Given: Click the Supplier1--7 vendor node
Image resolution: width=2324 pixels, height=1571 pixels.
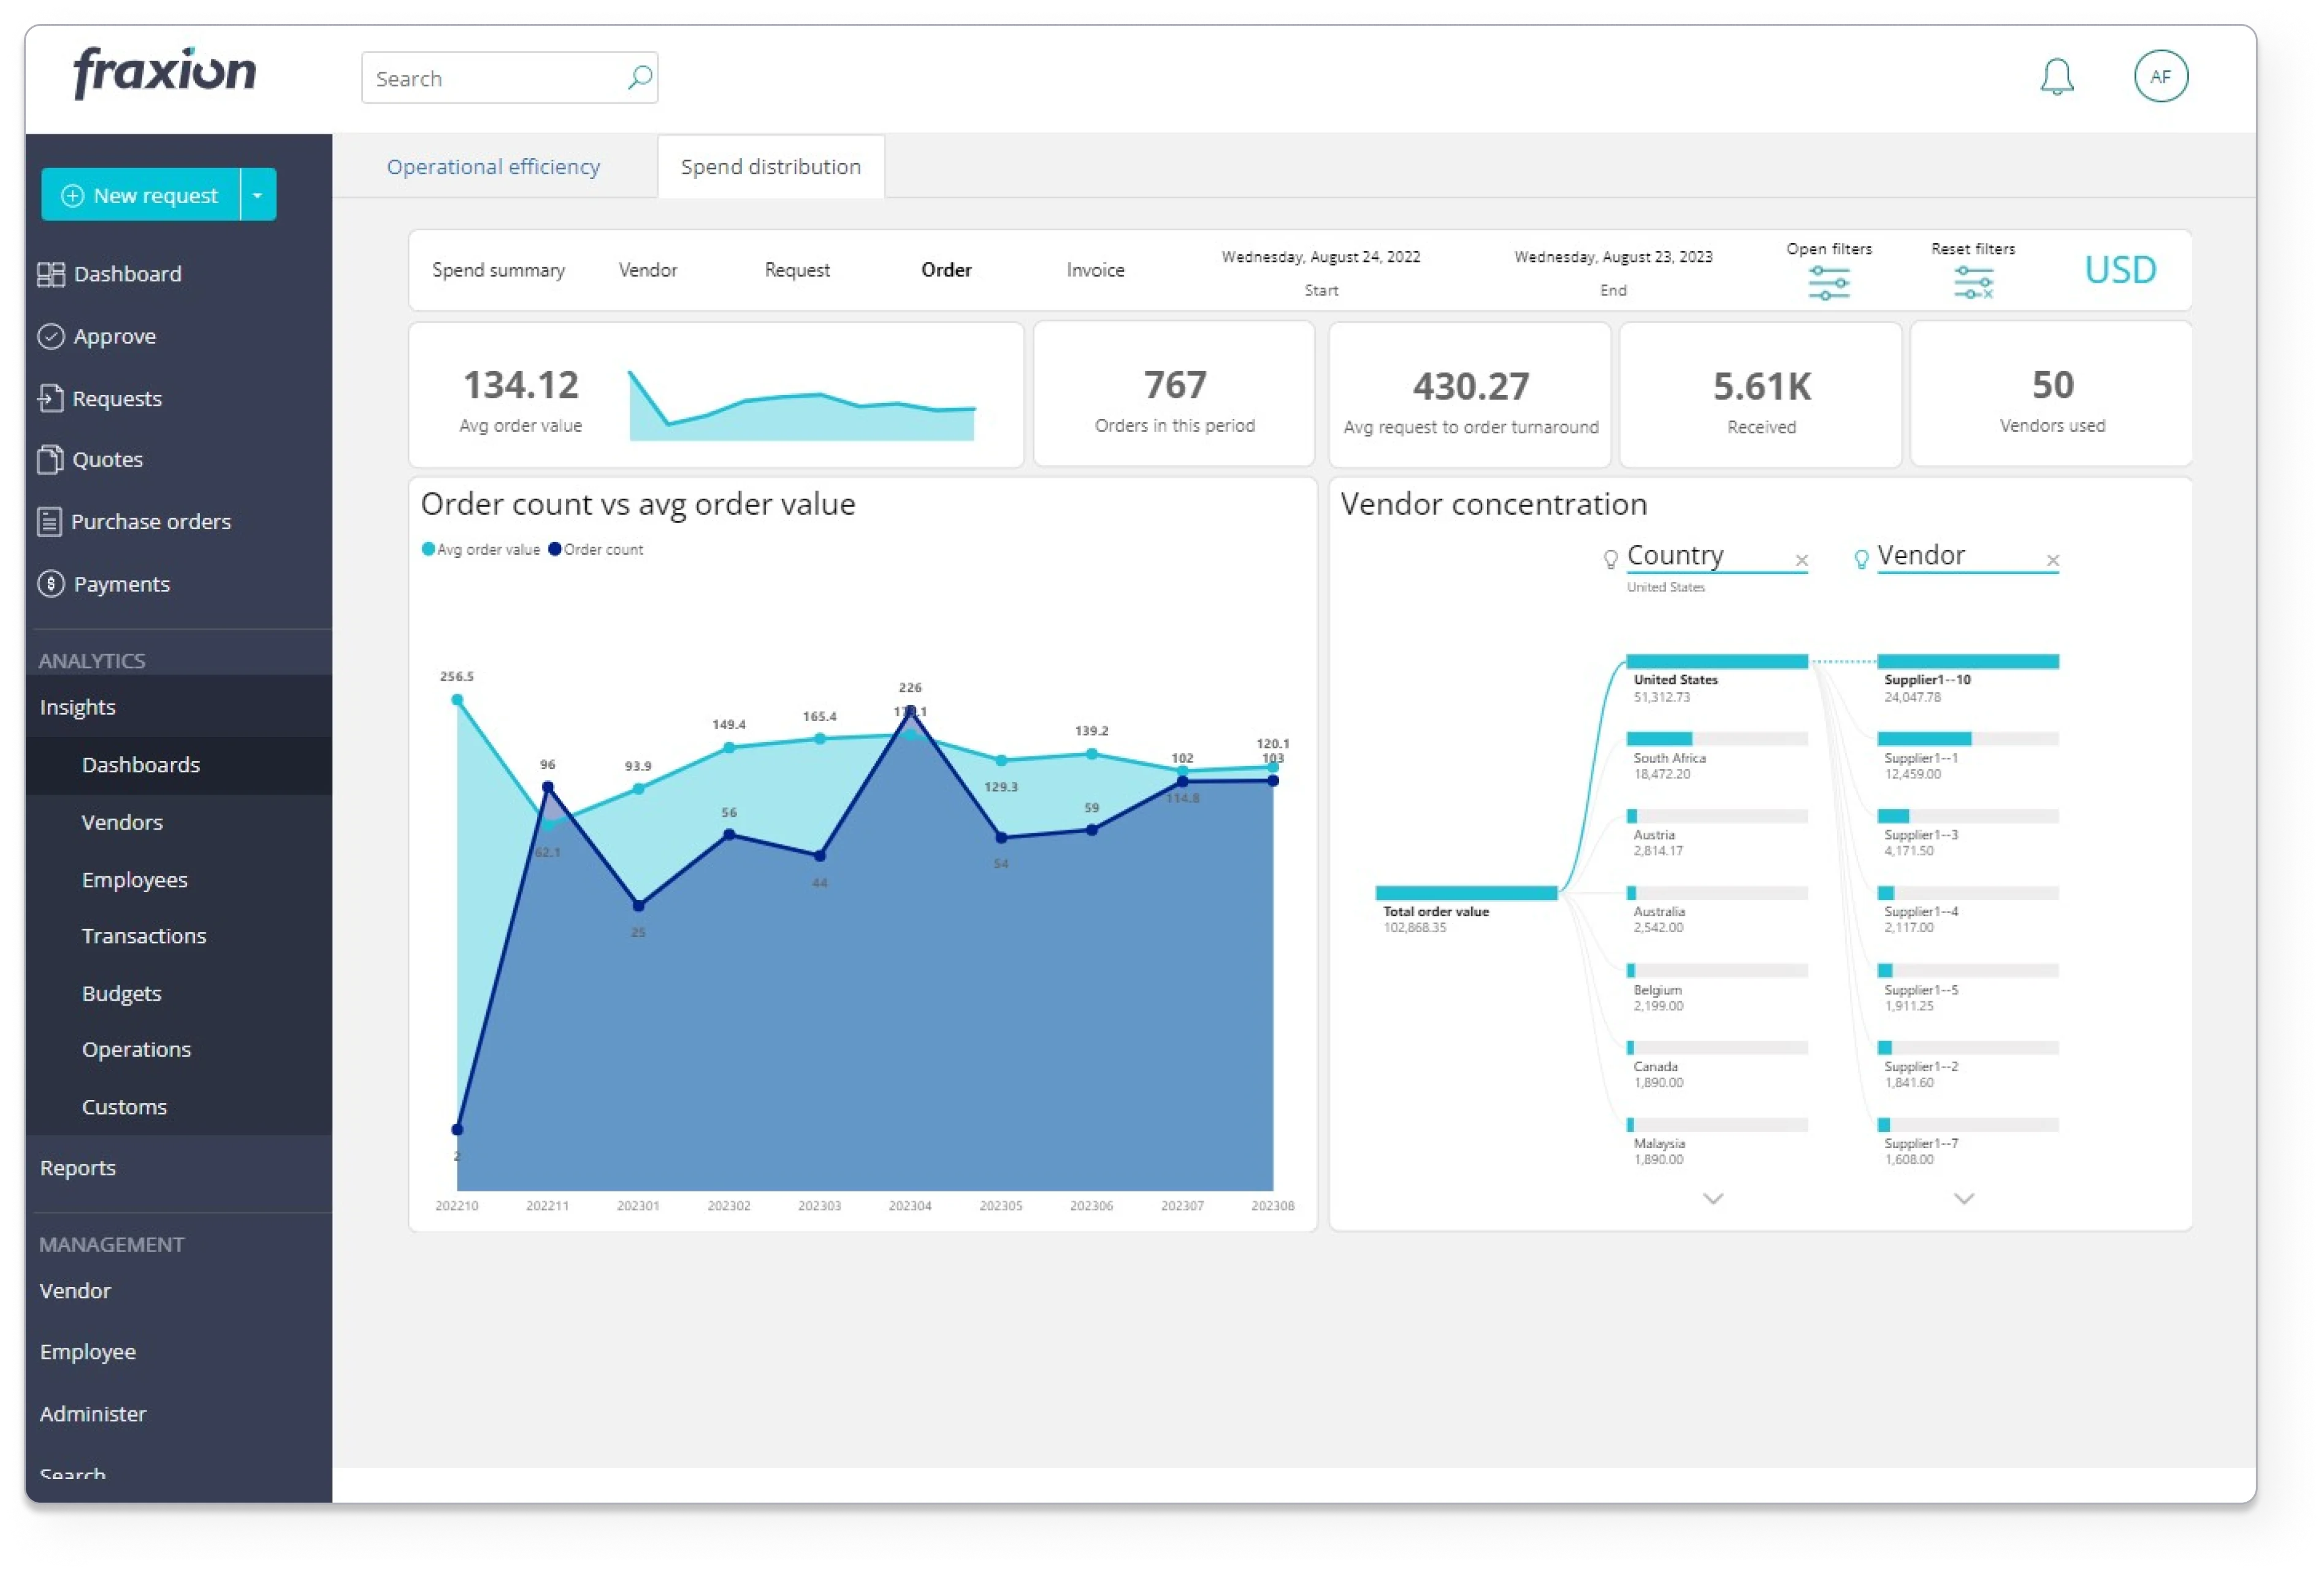Looking at the screenshot, I should (x=1967, y=1142).
